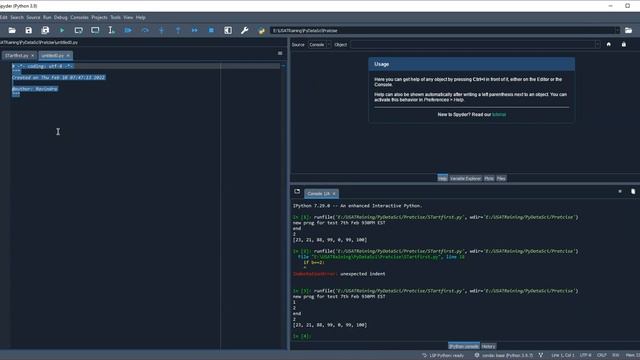The image size is (640, 360).
Task: Open the Source menu
Action: tap(33, 18)
